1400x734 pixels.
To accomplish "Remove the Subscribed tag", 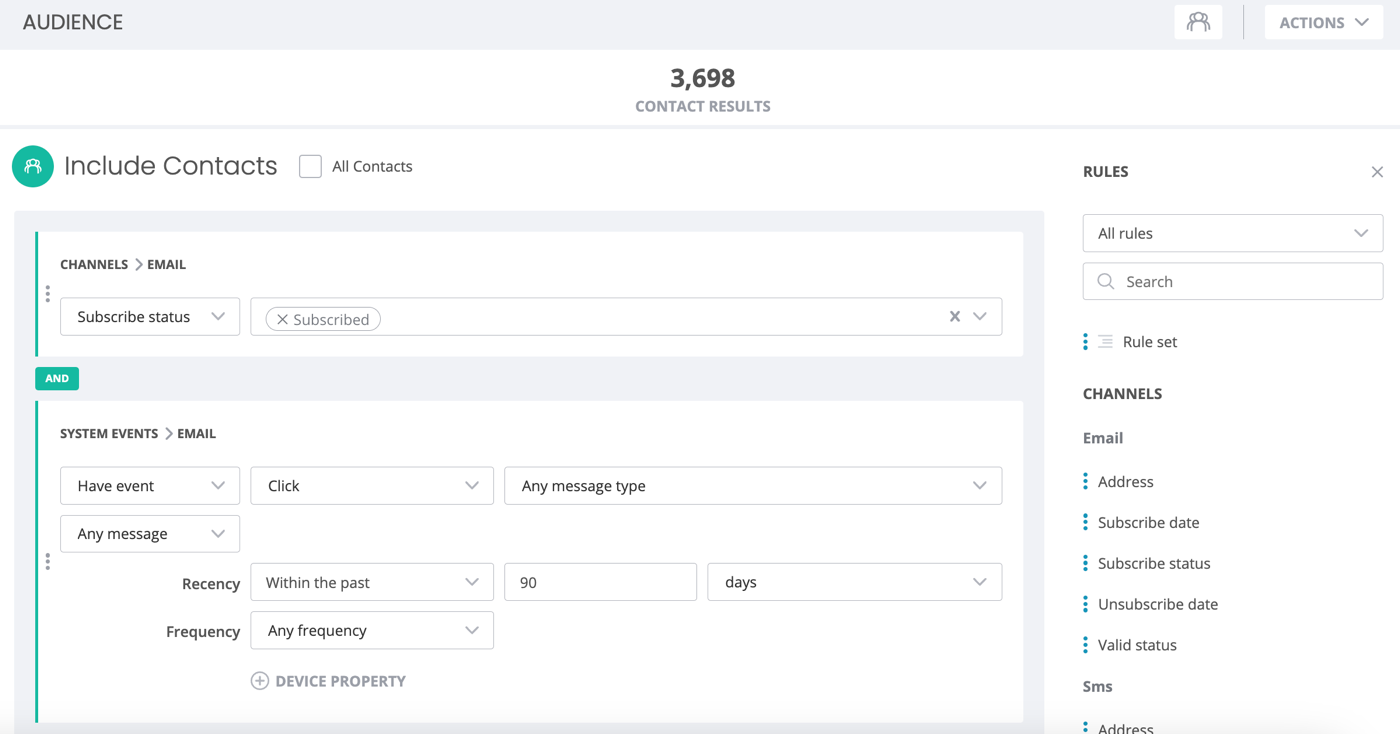I will (283, 320).
